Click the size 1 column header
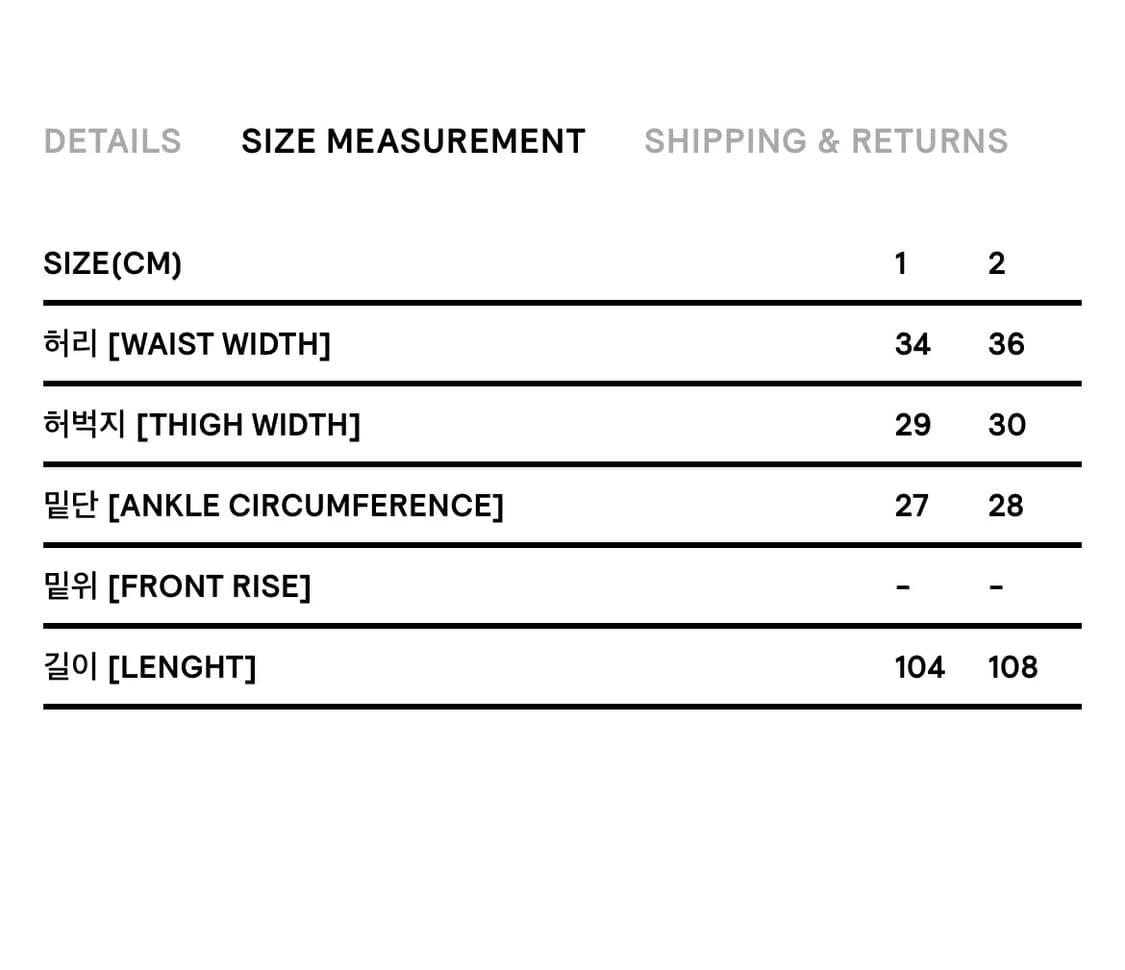Image resolution: width=1125 pixels, height=970 pixels. [901, 264]
